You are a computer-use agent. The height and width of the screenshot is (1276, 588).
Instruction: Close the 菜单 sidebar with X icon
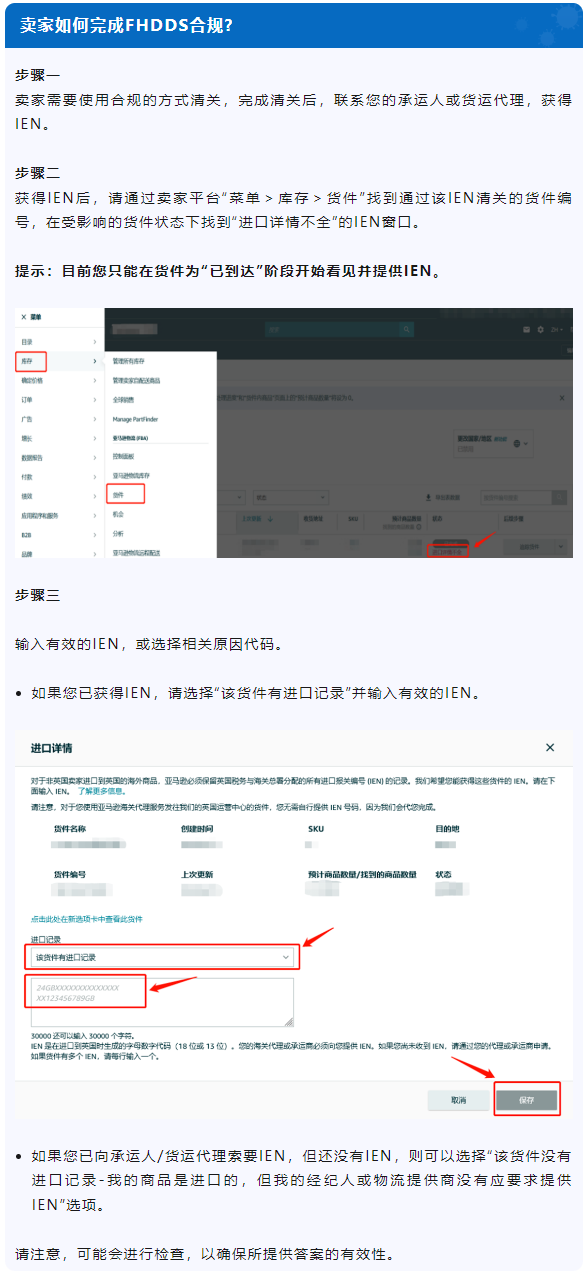pos(23,316)
